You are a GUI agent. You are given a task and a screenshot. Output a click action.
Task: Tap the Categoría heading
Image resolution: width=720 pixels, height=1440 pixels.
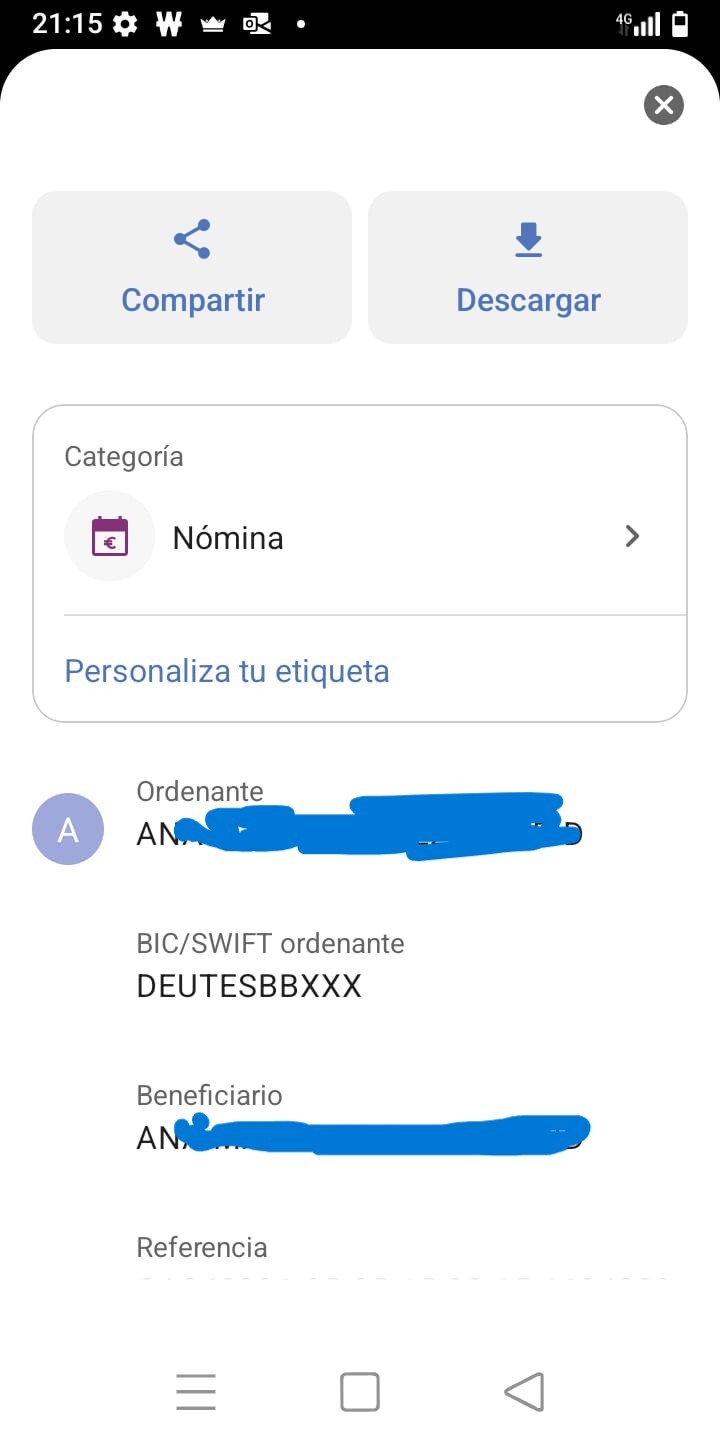124,457
